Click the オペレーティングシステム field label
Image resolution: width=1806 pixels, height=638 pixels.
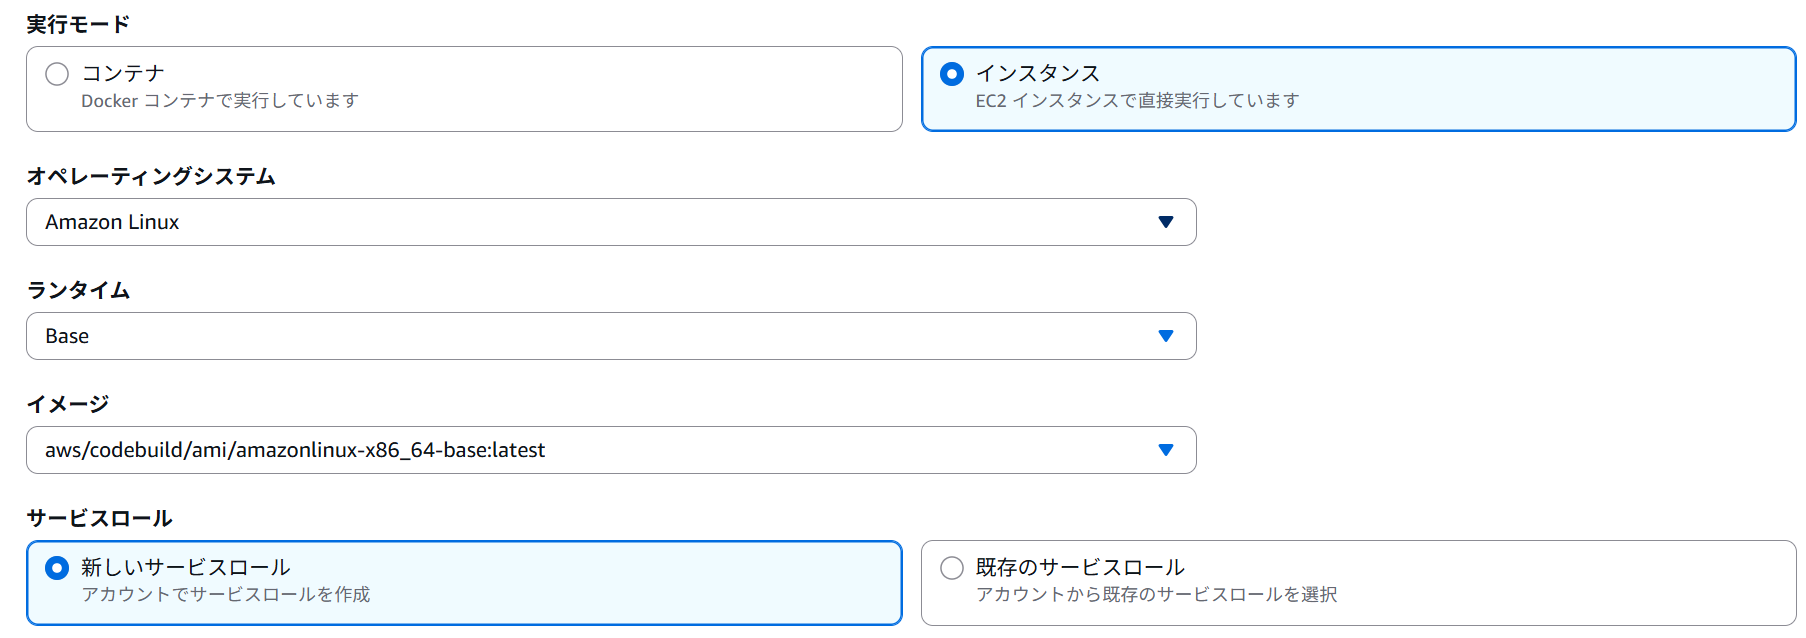click(x=151, y=176)
